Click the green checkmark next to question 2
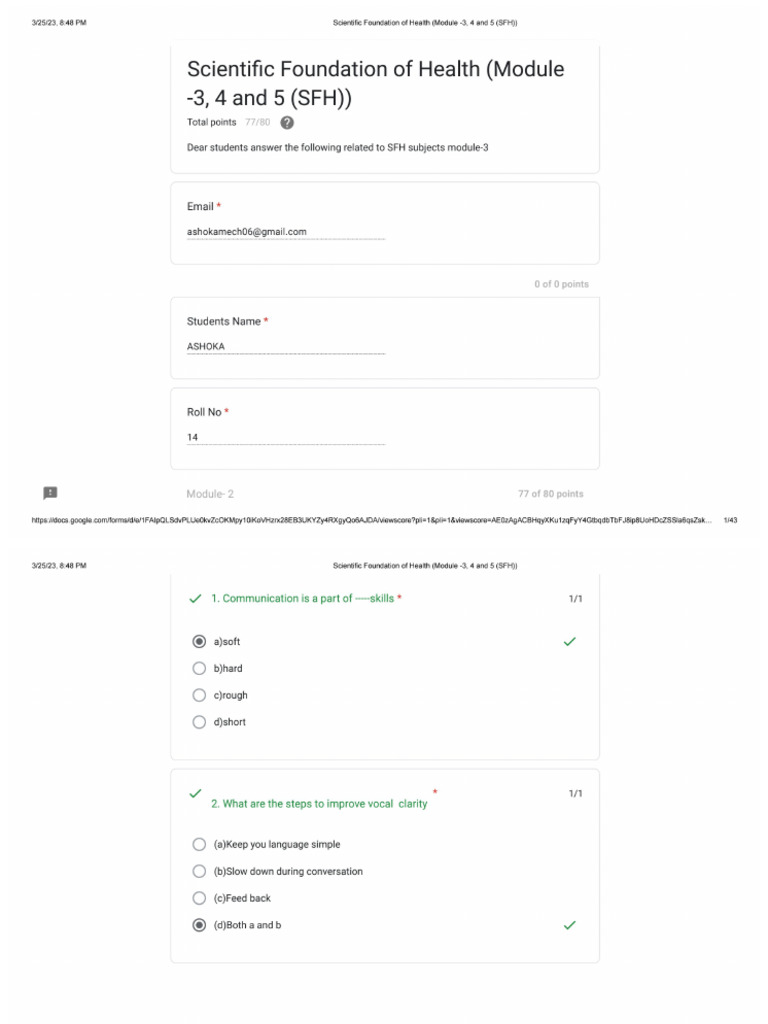Screen dimensions: 768x1024 [195, 794]
